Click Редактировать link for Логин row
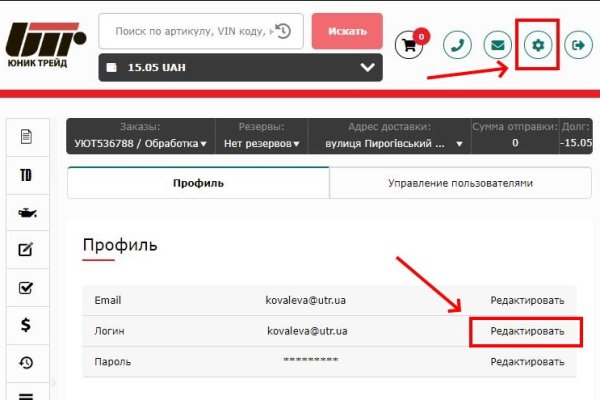600x400 pixels. click(x=526, y=331)
